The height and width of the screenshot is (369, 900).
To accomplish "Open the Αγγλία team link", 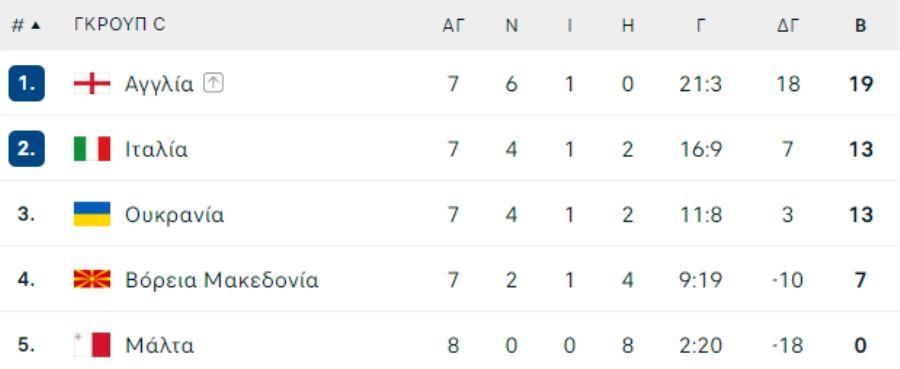I will pyautogui.click(x=159, y=84).
